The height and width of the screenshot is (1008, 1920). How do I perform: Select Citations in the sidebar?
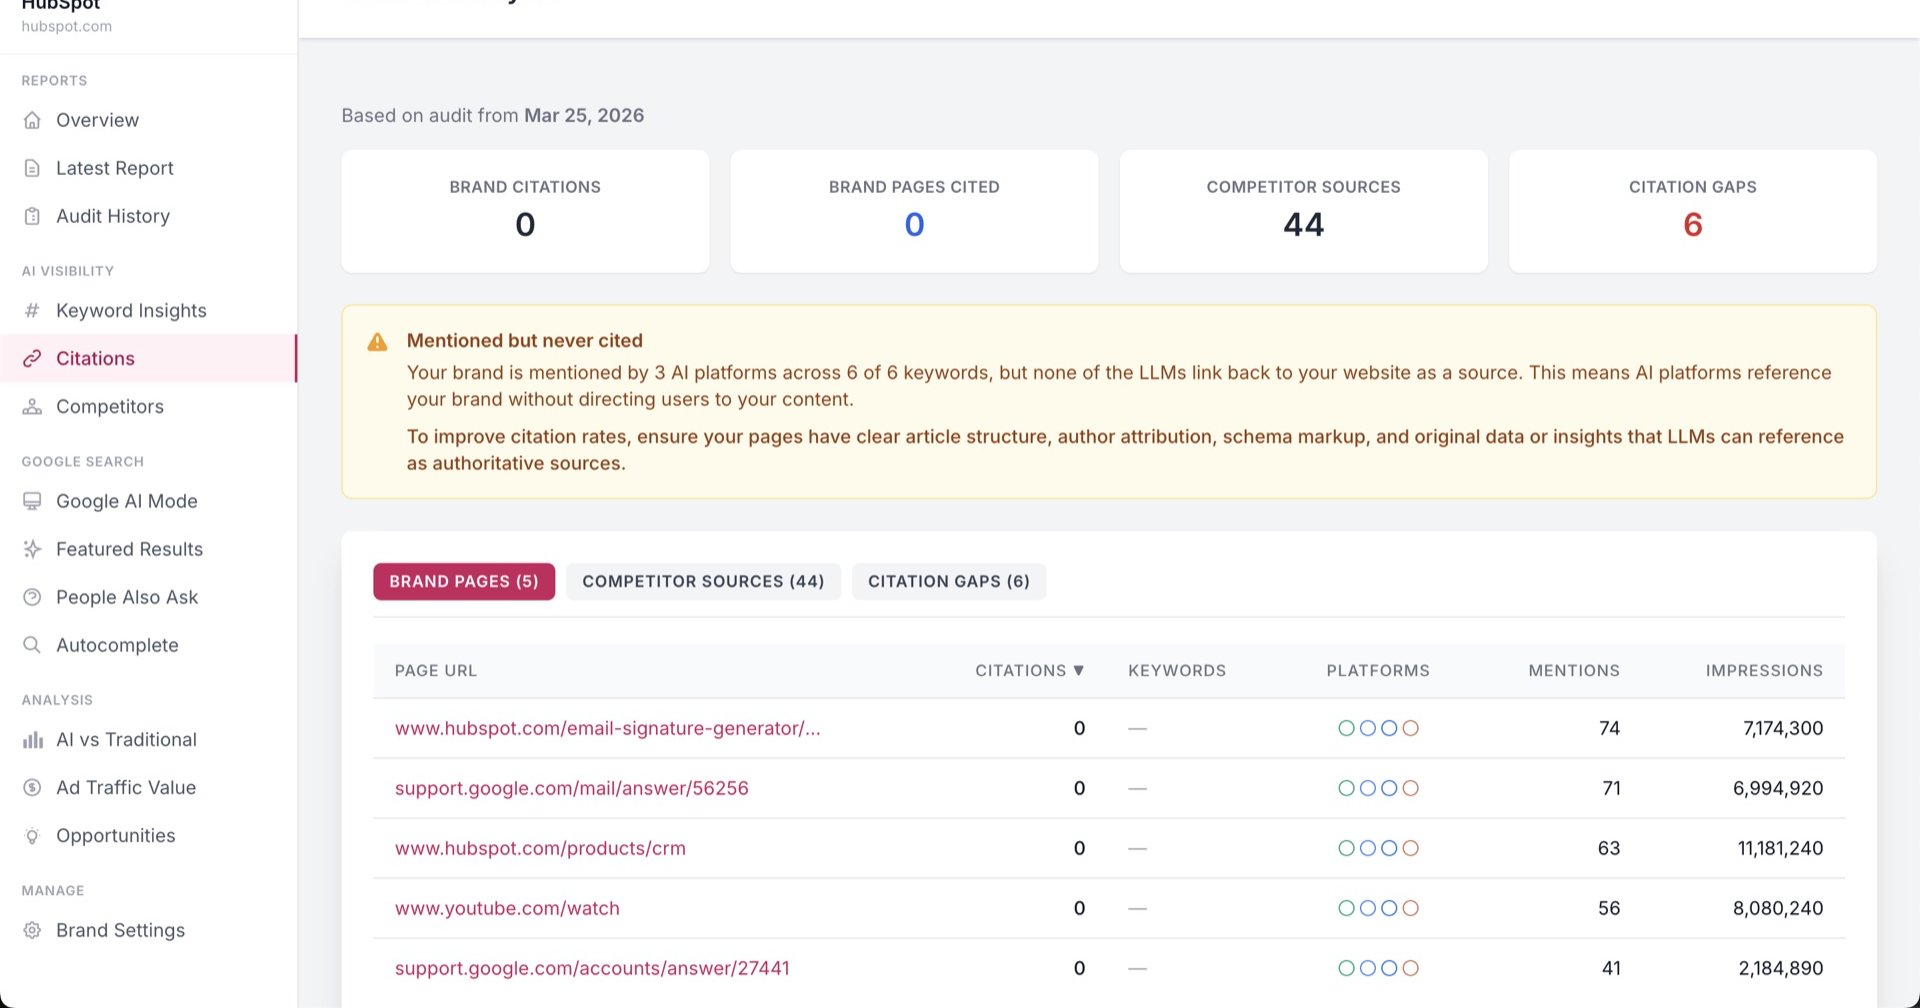click(148, 358)
